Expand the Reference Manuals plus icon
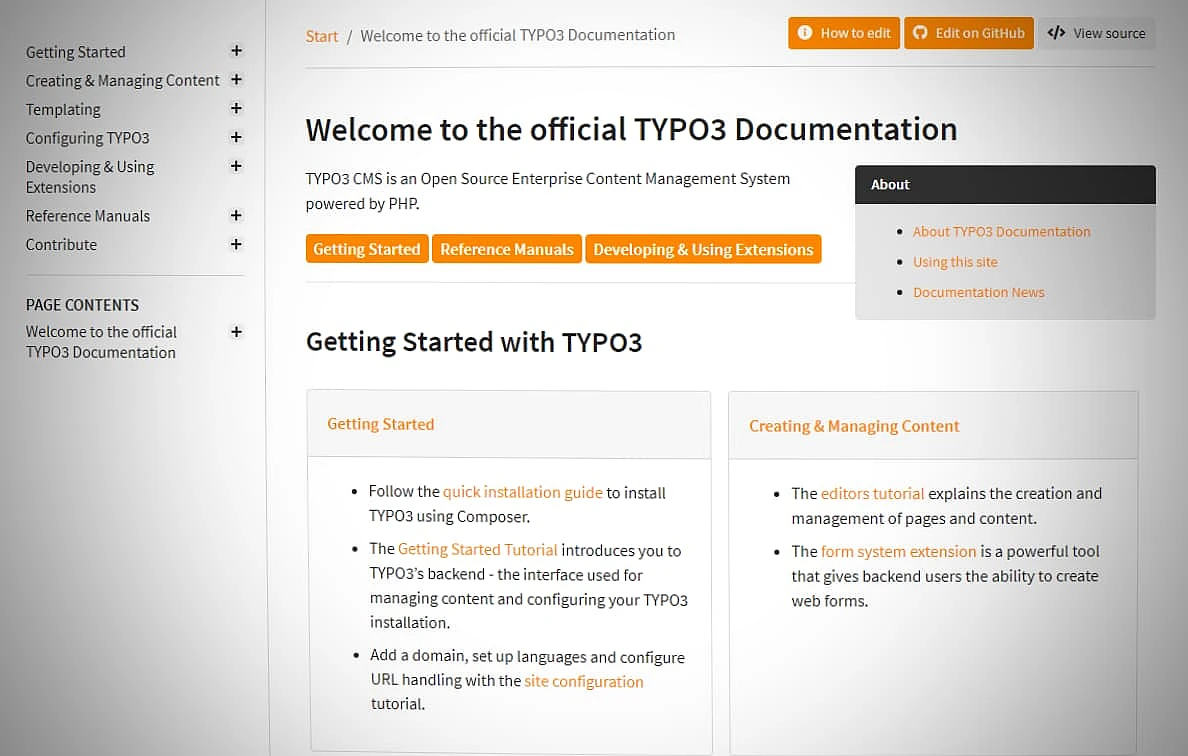 (236, 215)
